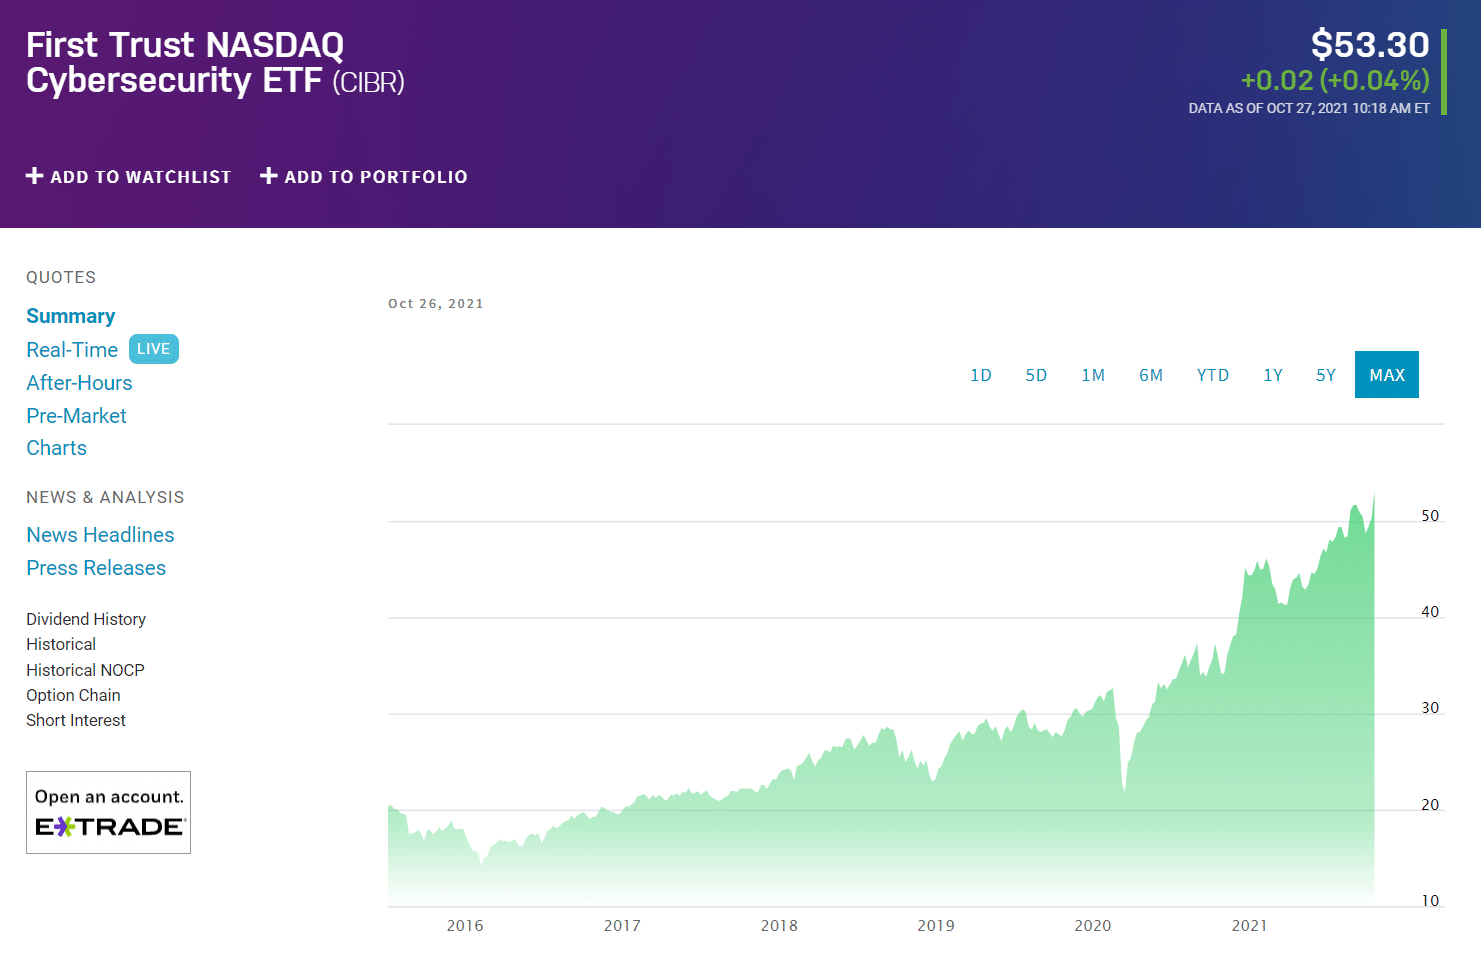Screen dimensions: 1481x972
Task: Open the Charts link
Action: [x=57, y=448]
